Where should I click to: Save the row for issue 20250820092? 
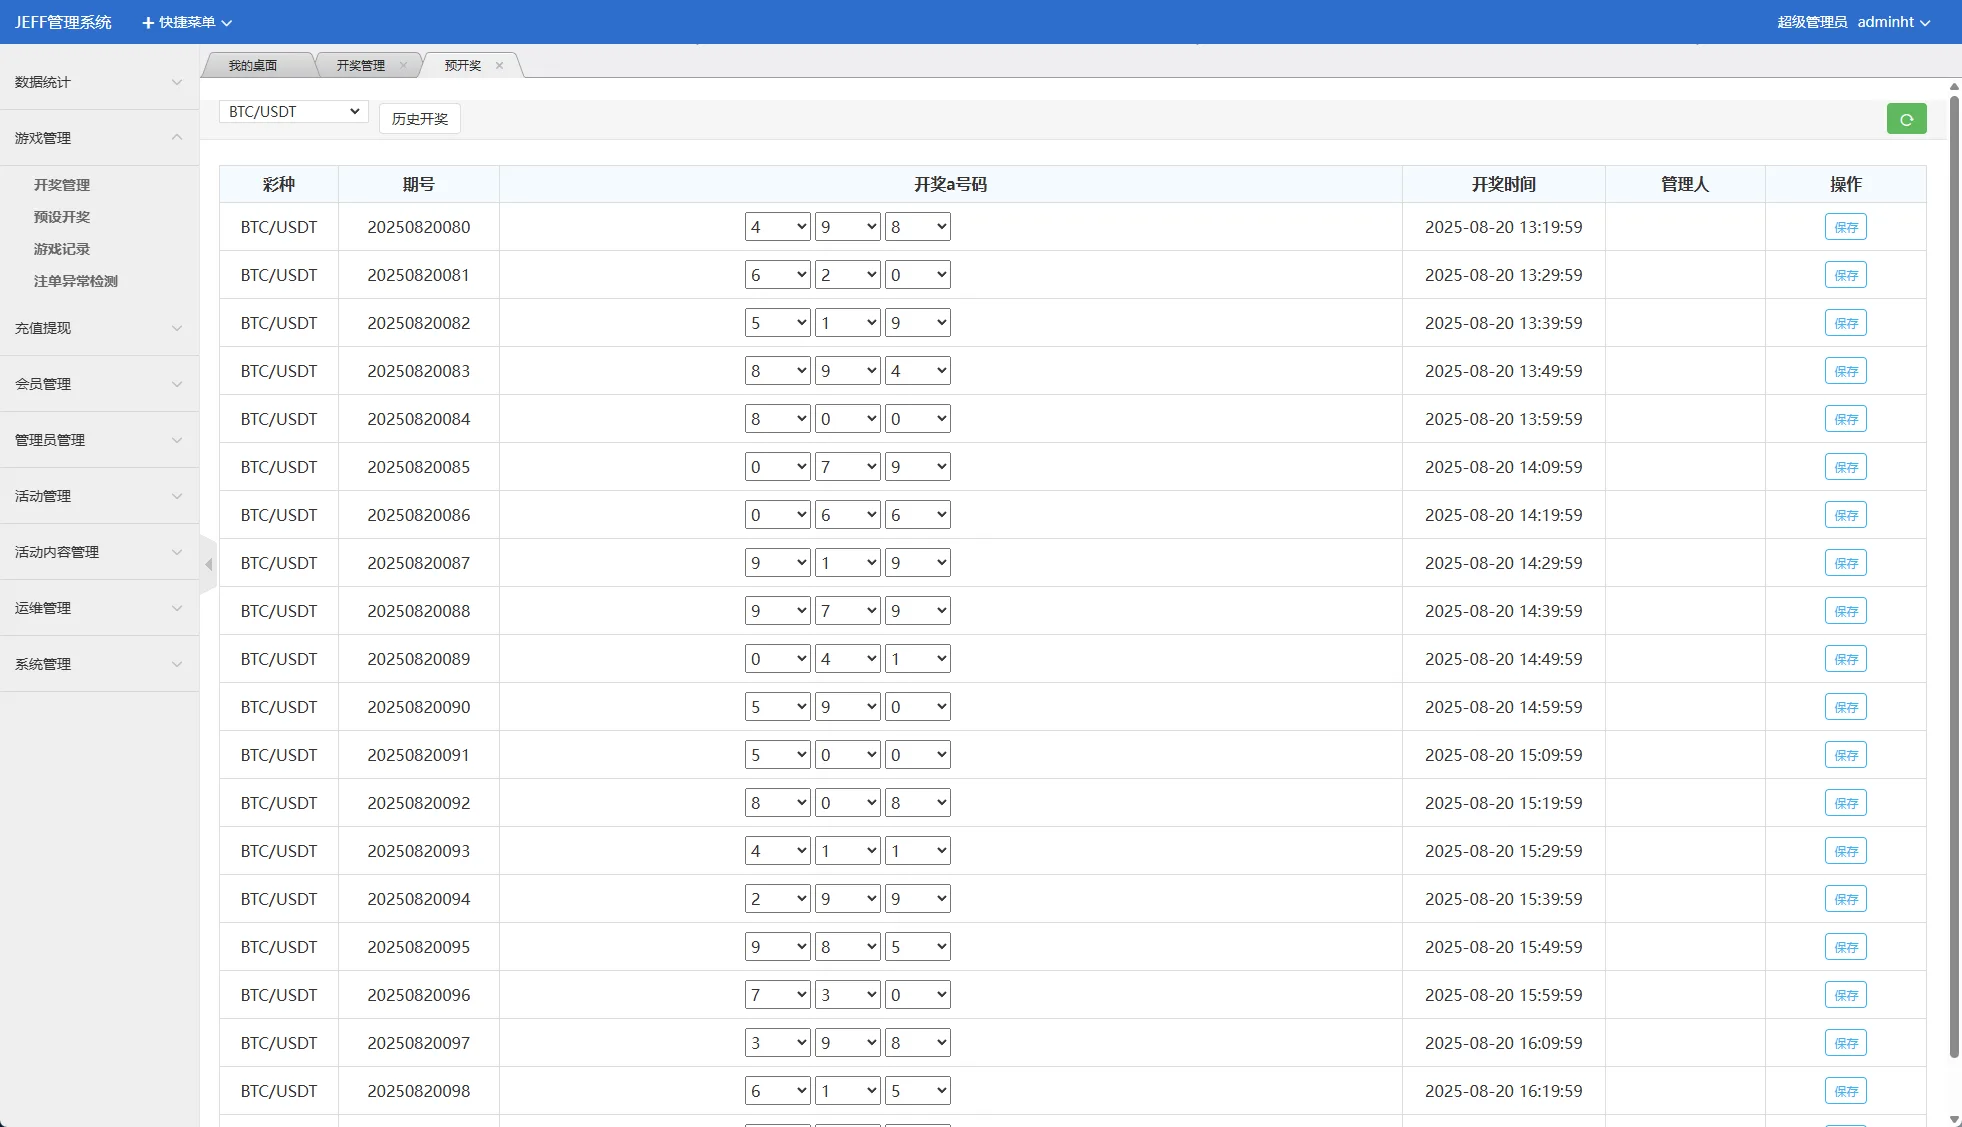(1845, 803)
